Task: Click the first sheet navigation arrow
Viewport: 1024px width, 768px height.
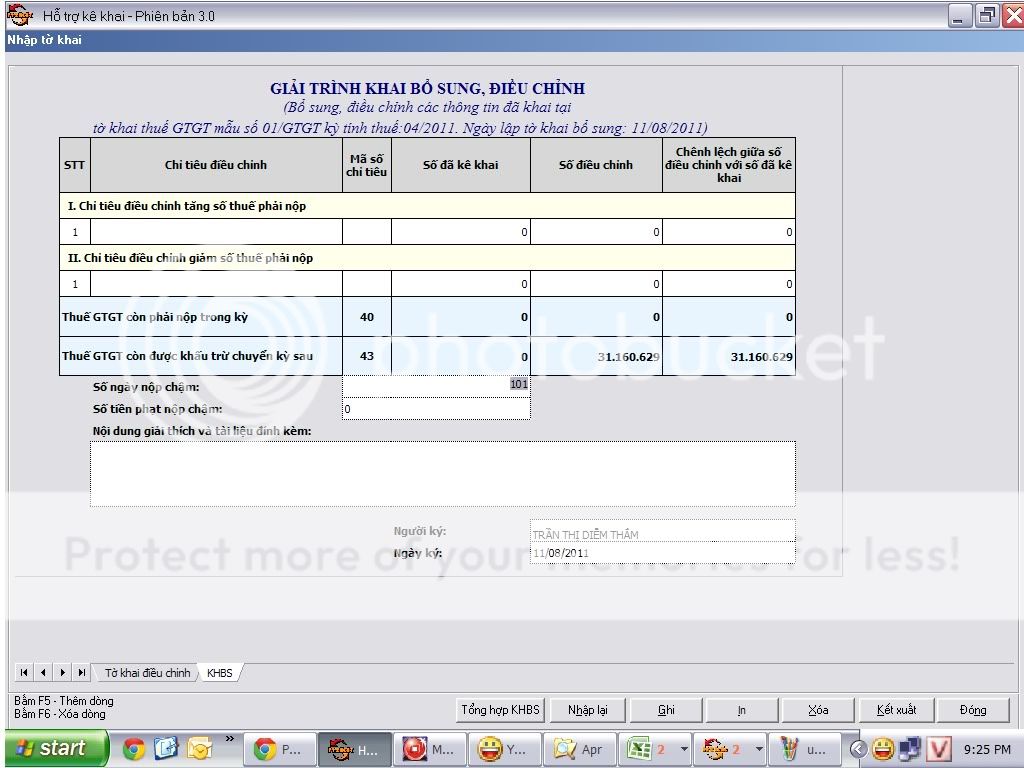Action: [24, 673]
